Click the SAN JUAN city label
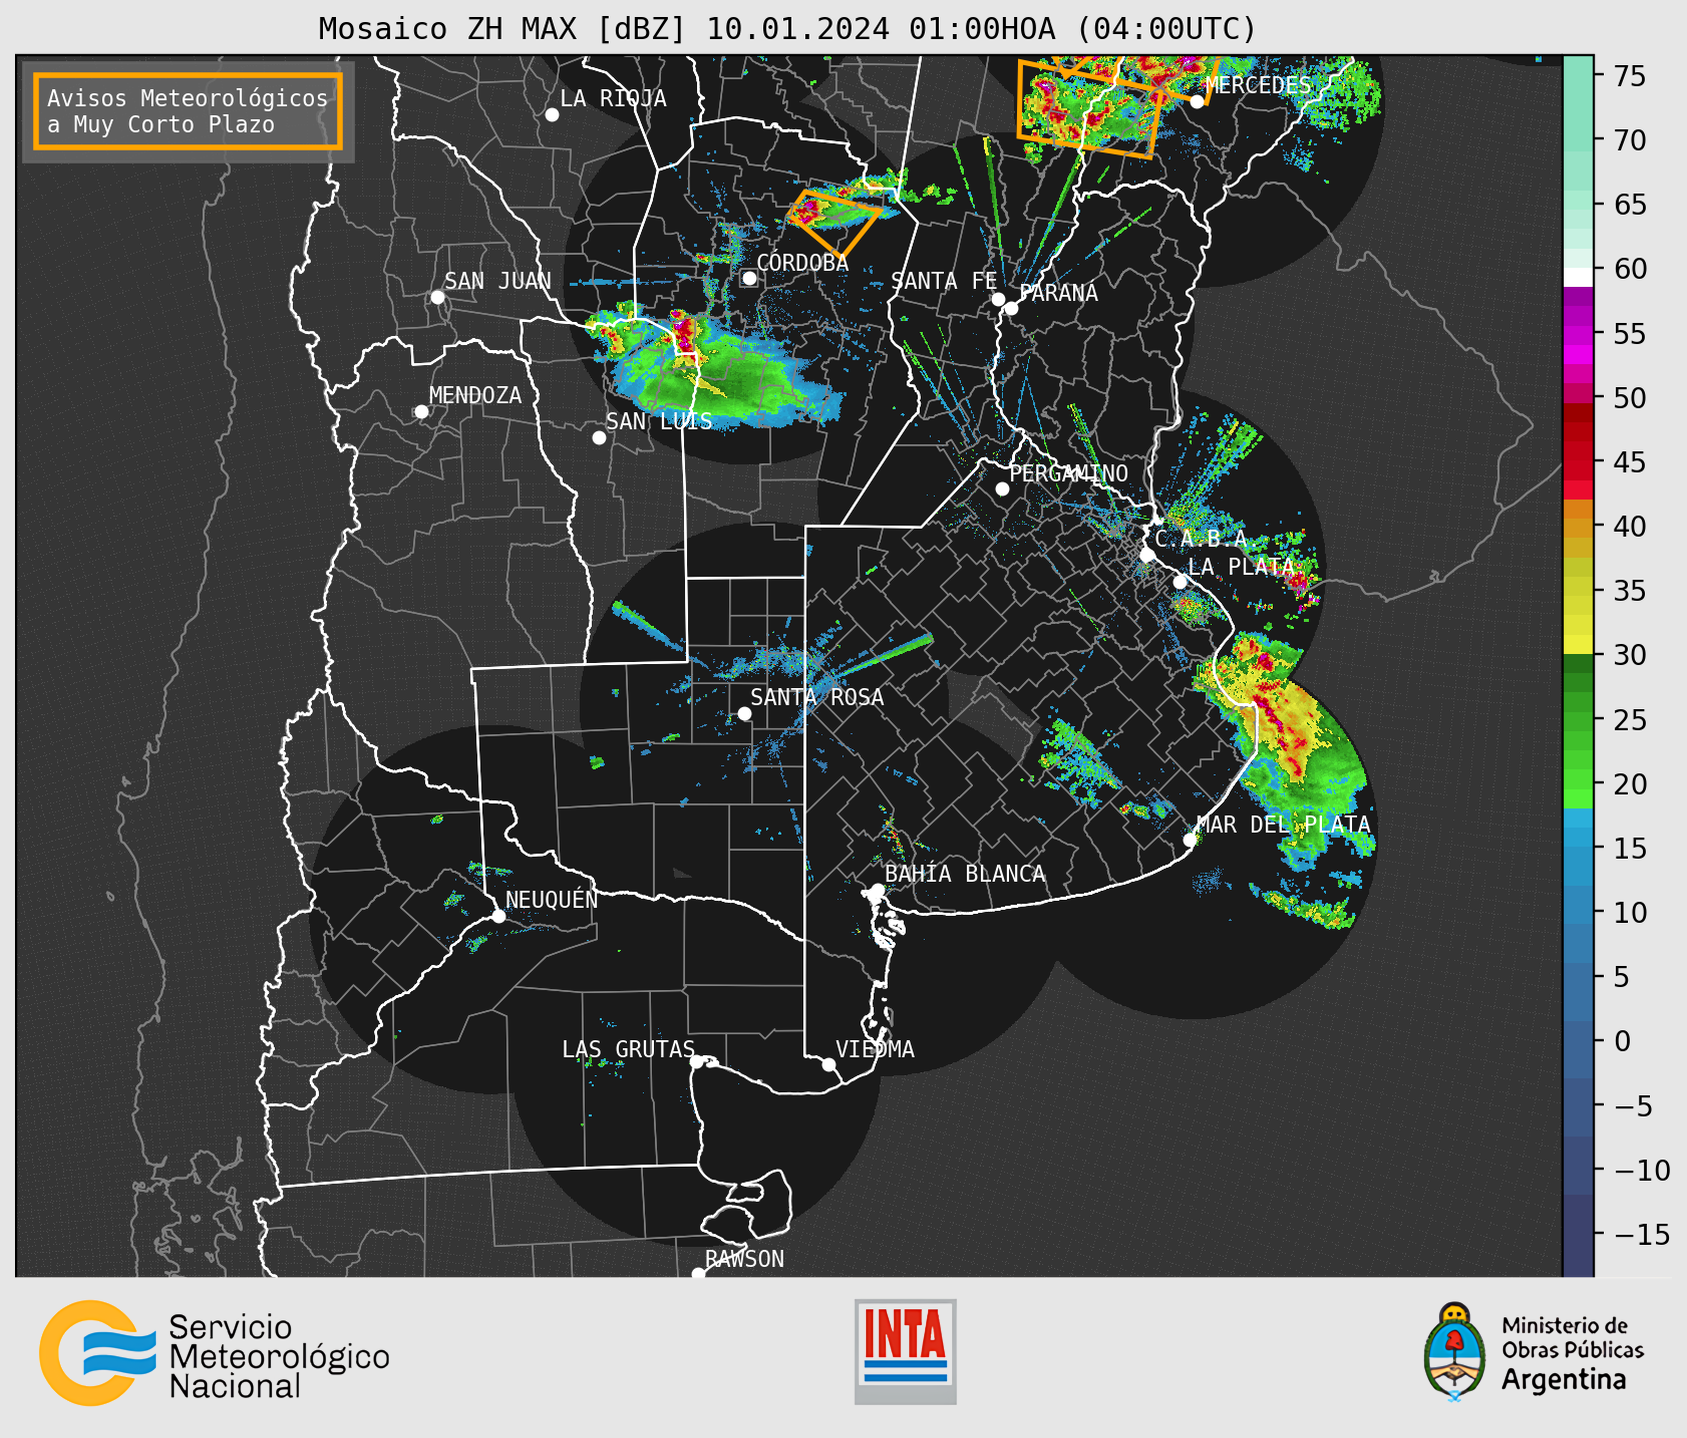Screen dimensions: 1687x1438 tap(498, 281)
